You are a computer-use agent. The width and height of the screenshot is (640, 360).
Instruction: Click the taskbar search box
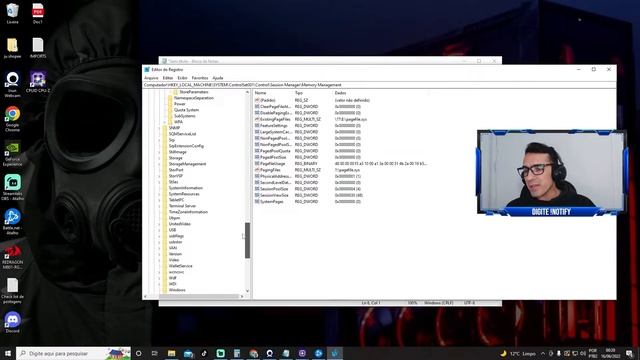tap(73, 353)
